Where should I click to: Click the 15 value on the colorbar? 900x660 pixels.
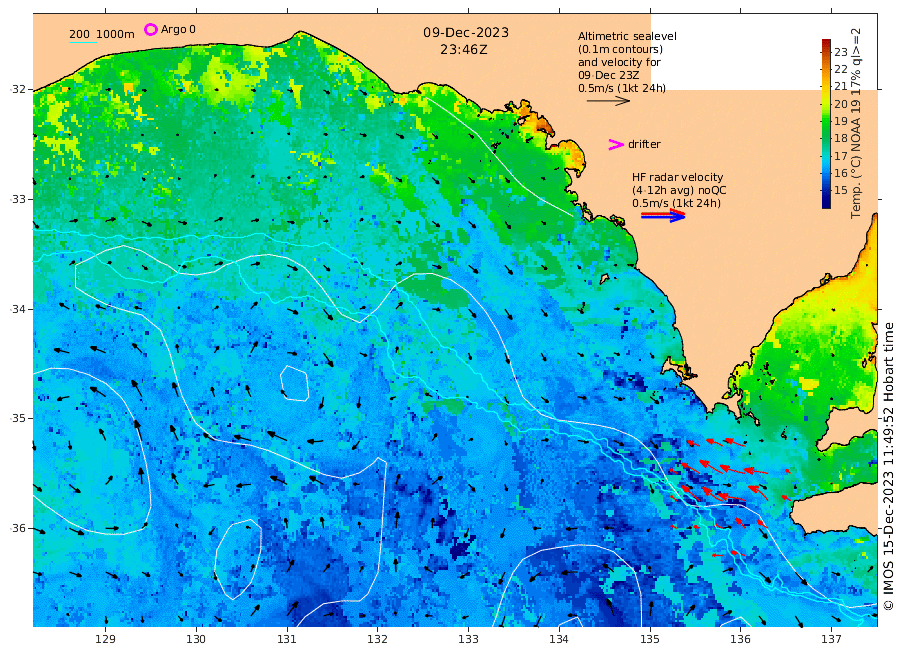click(x=841, y=190)
